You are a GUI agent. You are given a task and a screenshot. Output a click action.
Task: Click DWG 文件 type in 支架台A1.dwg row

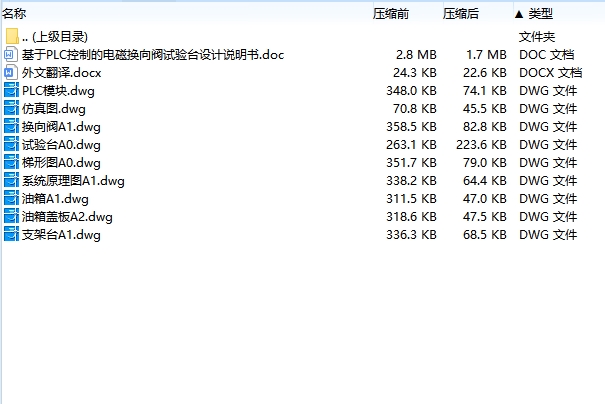548,235
